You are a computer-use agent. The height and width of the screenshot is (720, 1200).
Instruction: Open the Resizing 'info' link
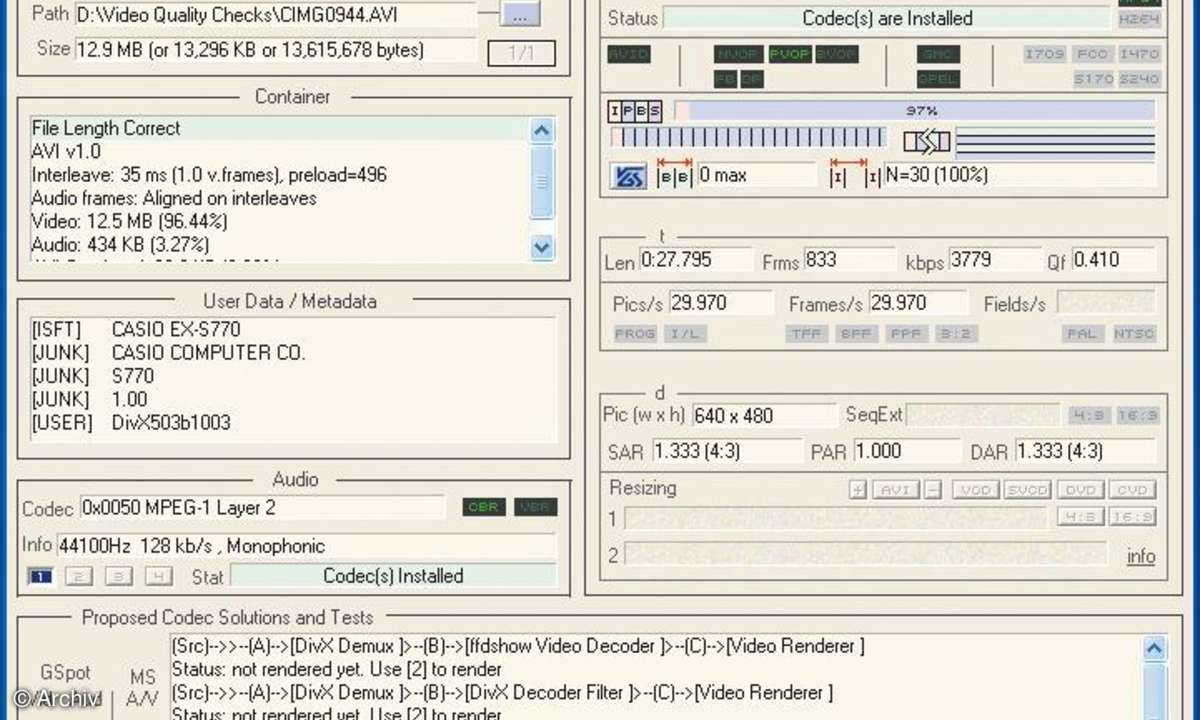tap(1141, 556)
